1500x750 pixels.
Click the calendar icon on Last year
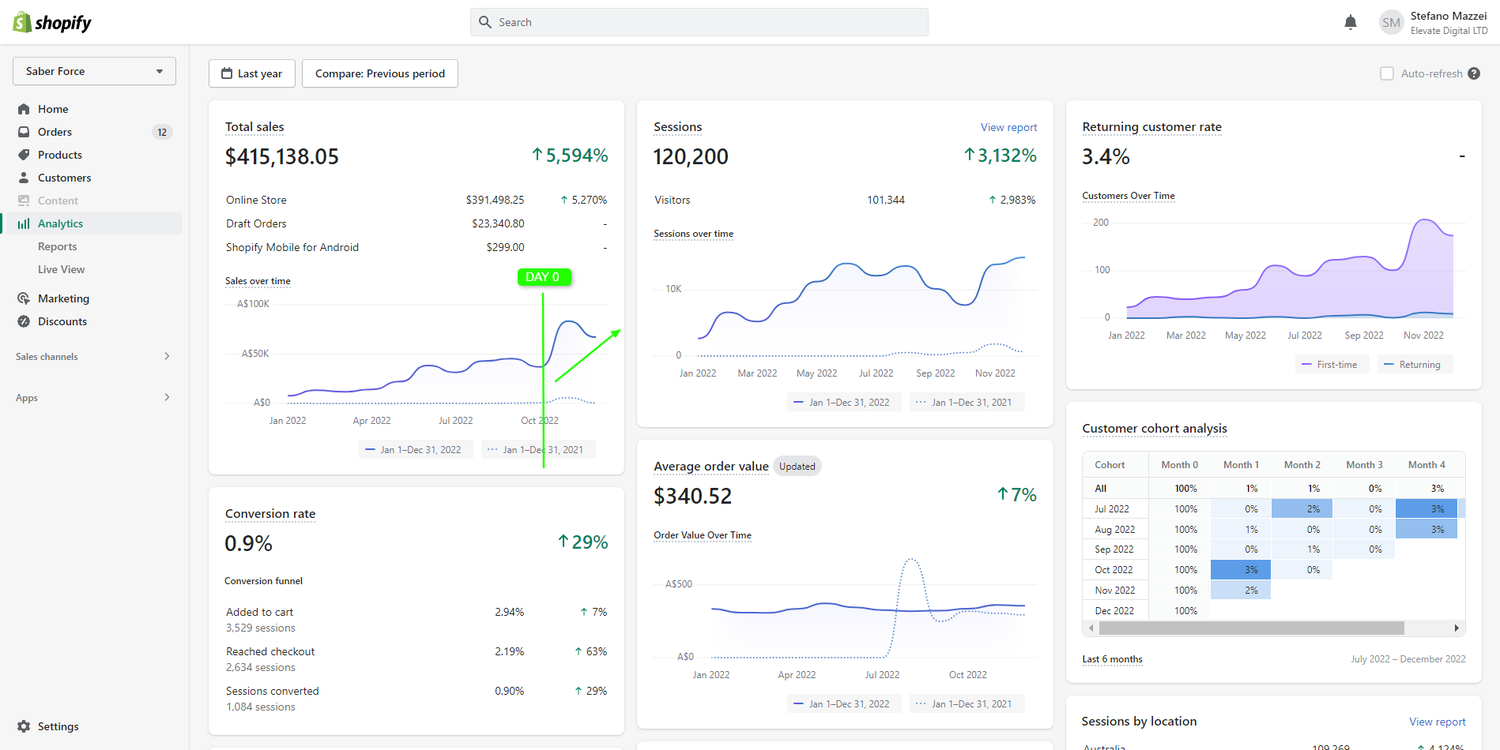tap(227, 73)
